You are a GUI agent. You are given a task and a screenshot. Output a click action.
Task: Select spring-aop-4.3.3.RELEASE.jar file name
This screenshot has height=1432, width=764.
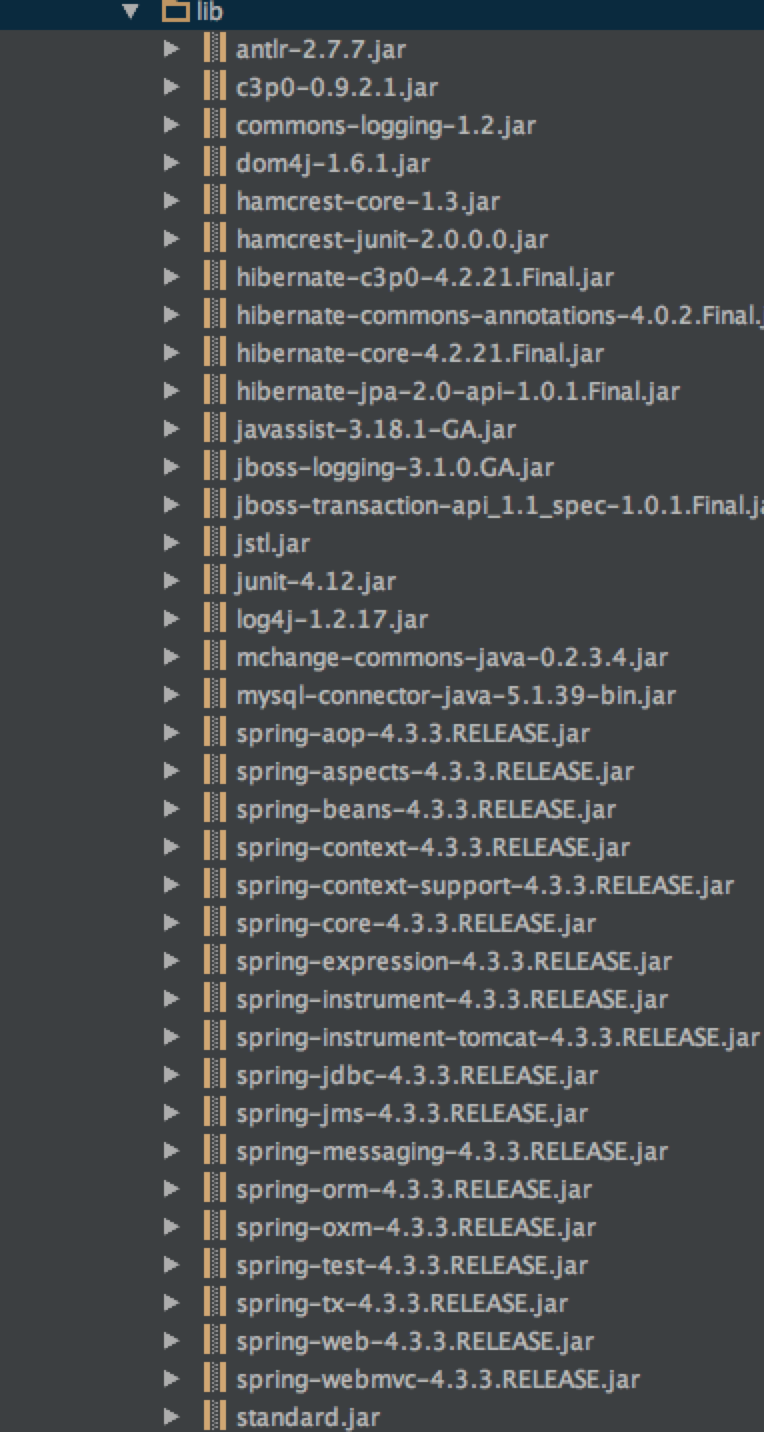click(413, 733)
